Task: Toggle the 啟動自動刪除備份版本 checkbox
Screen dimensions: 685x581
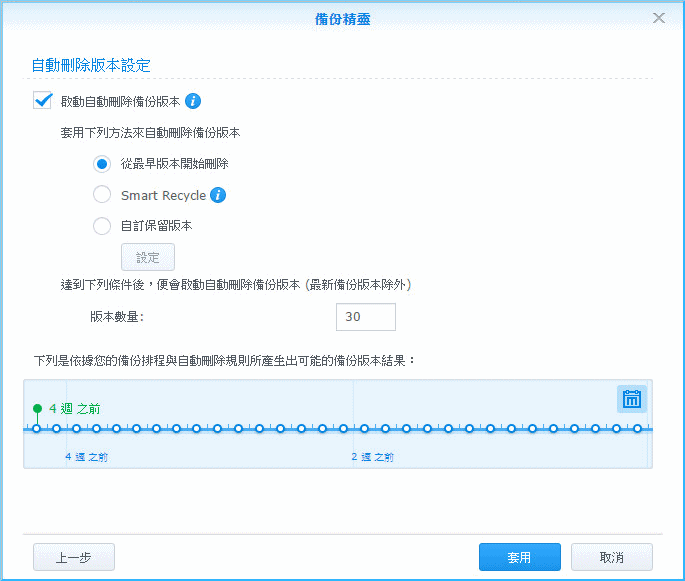Action: click(x=42, y=101)
